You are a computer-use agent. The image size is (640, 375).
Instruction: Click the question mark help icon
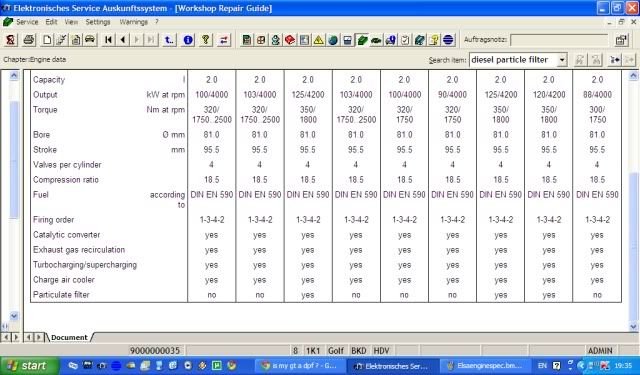tap(206, 40)
